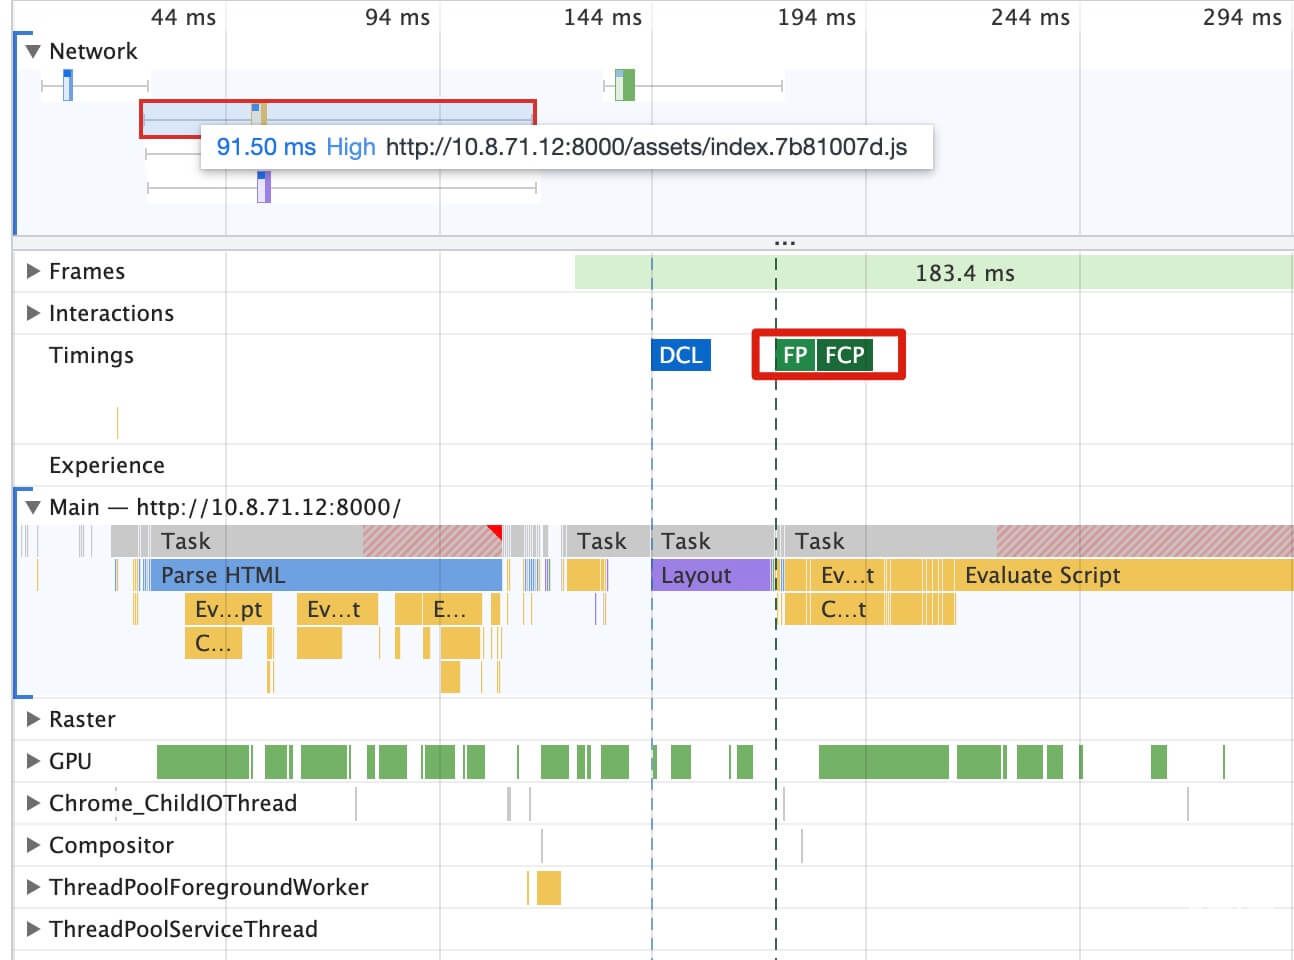Select the FP marker in Timings row
Viewport: 1294px width, 960px height.
click(x=794, y=355)
